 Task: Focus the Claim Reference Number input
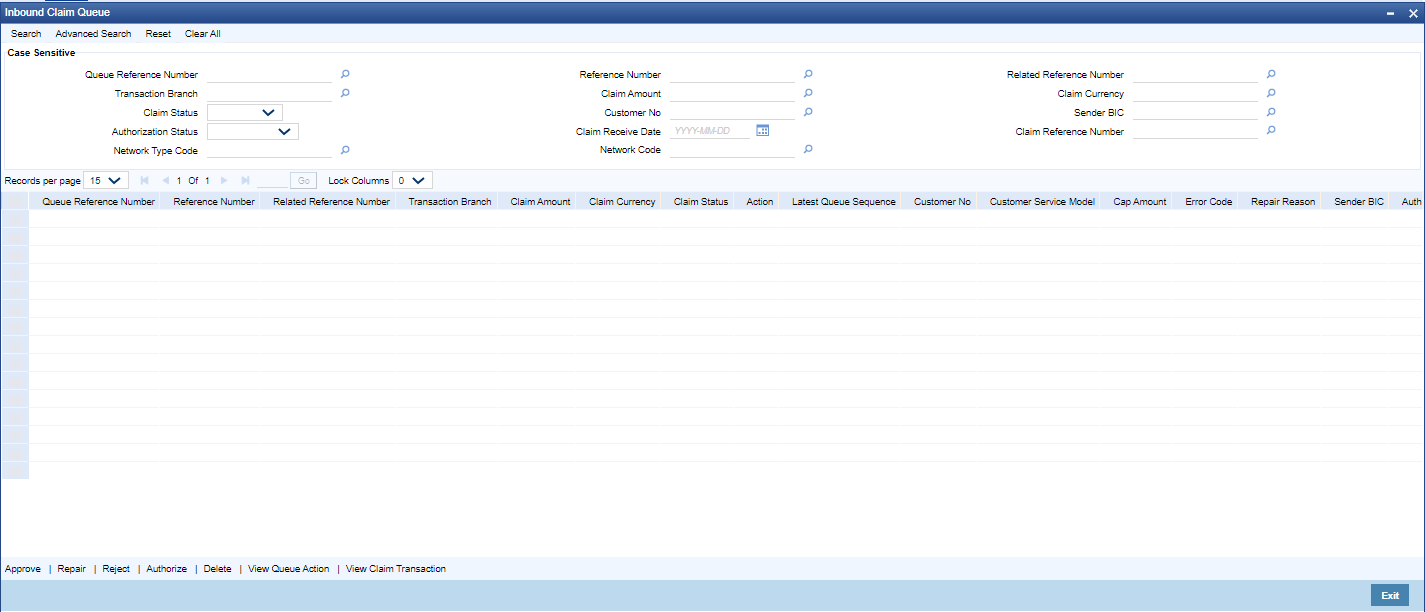(1195, 131)
